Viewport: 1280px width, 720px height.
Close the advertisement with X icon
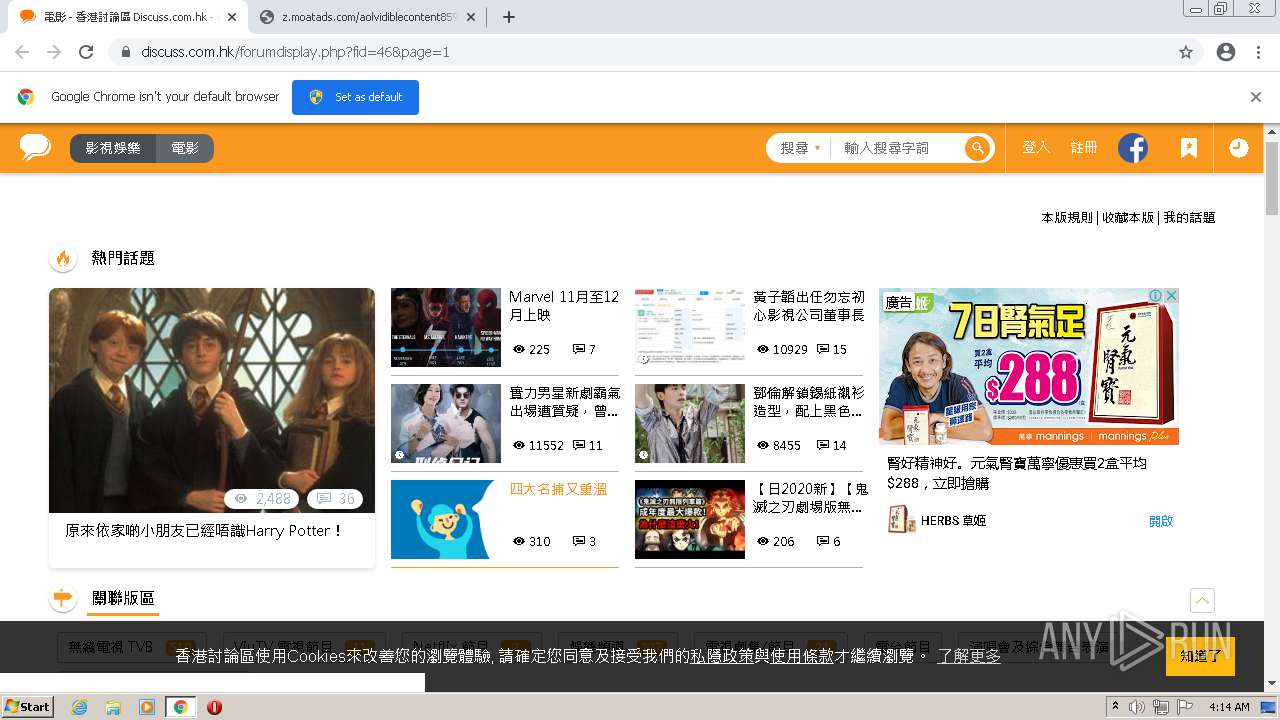[x=1171, y=296]
